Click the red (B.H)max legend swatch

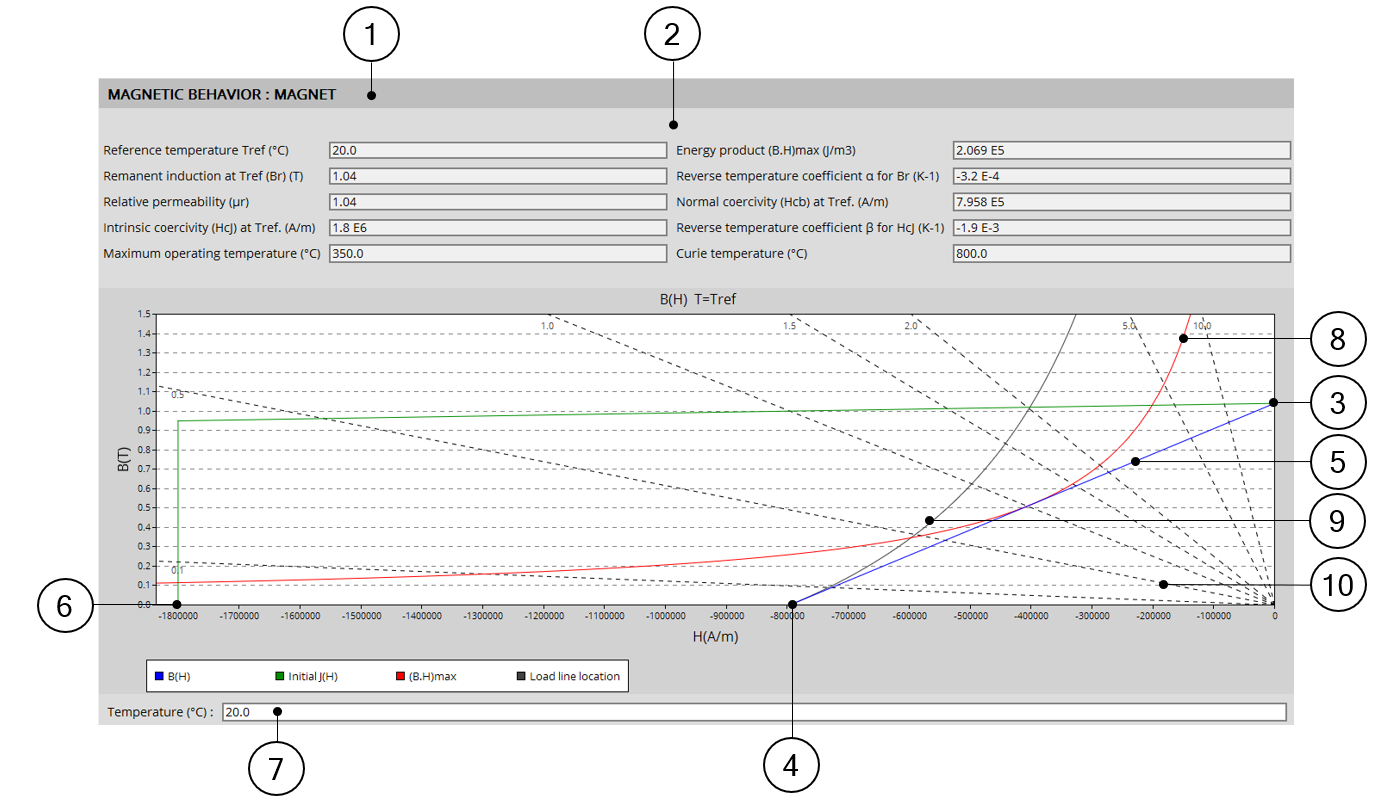[x=400, y=677]
